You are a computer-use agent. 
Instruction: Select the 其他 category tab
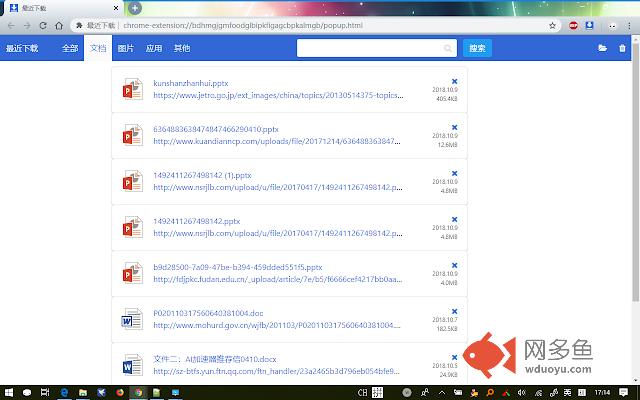182,47
